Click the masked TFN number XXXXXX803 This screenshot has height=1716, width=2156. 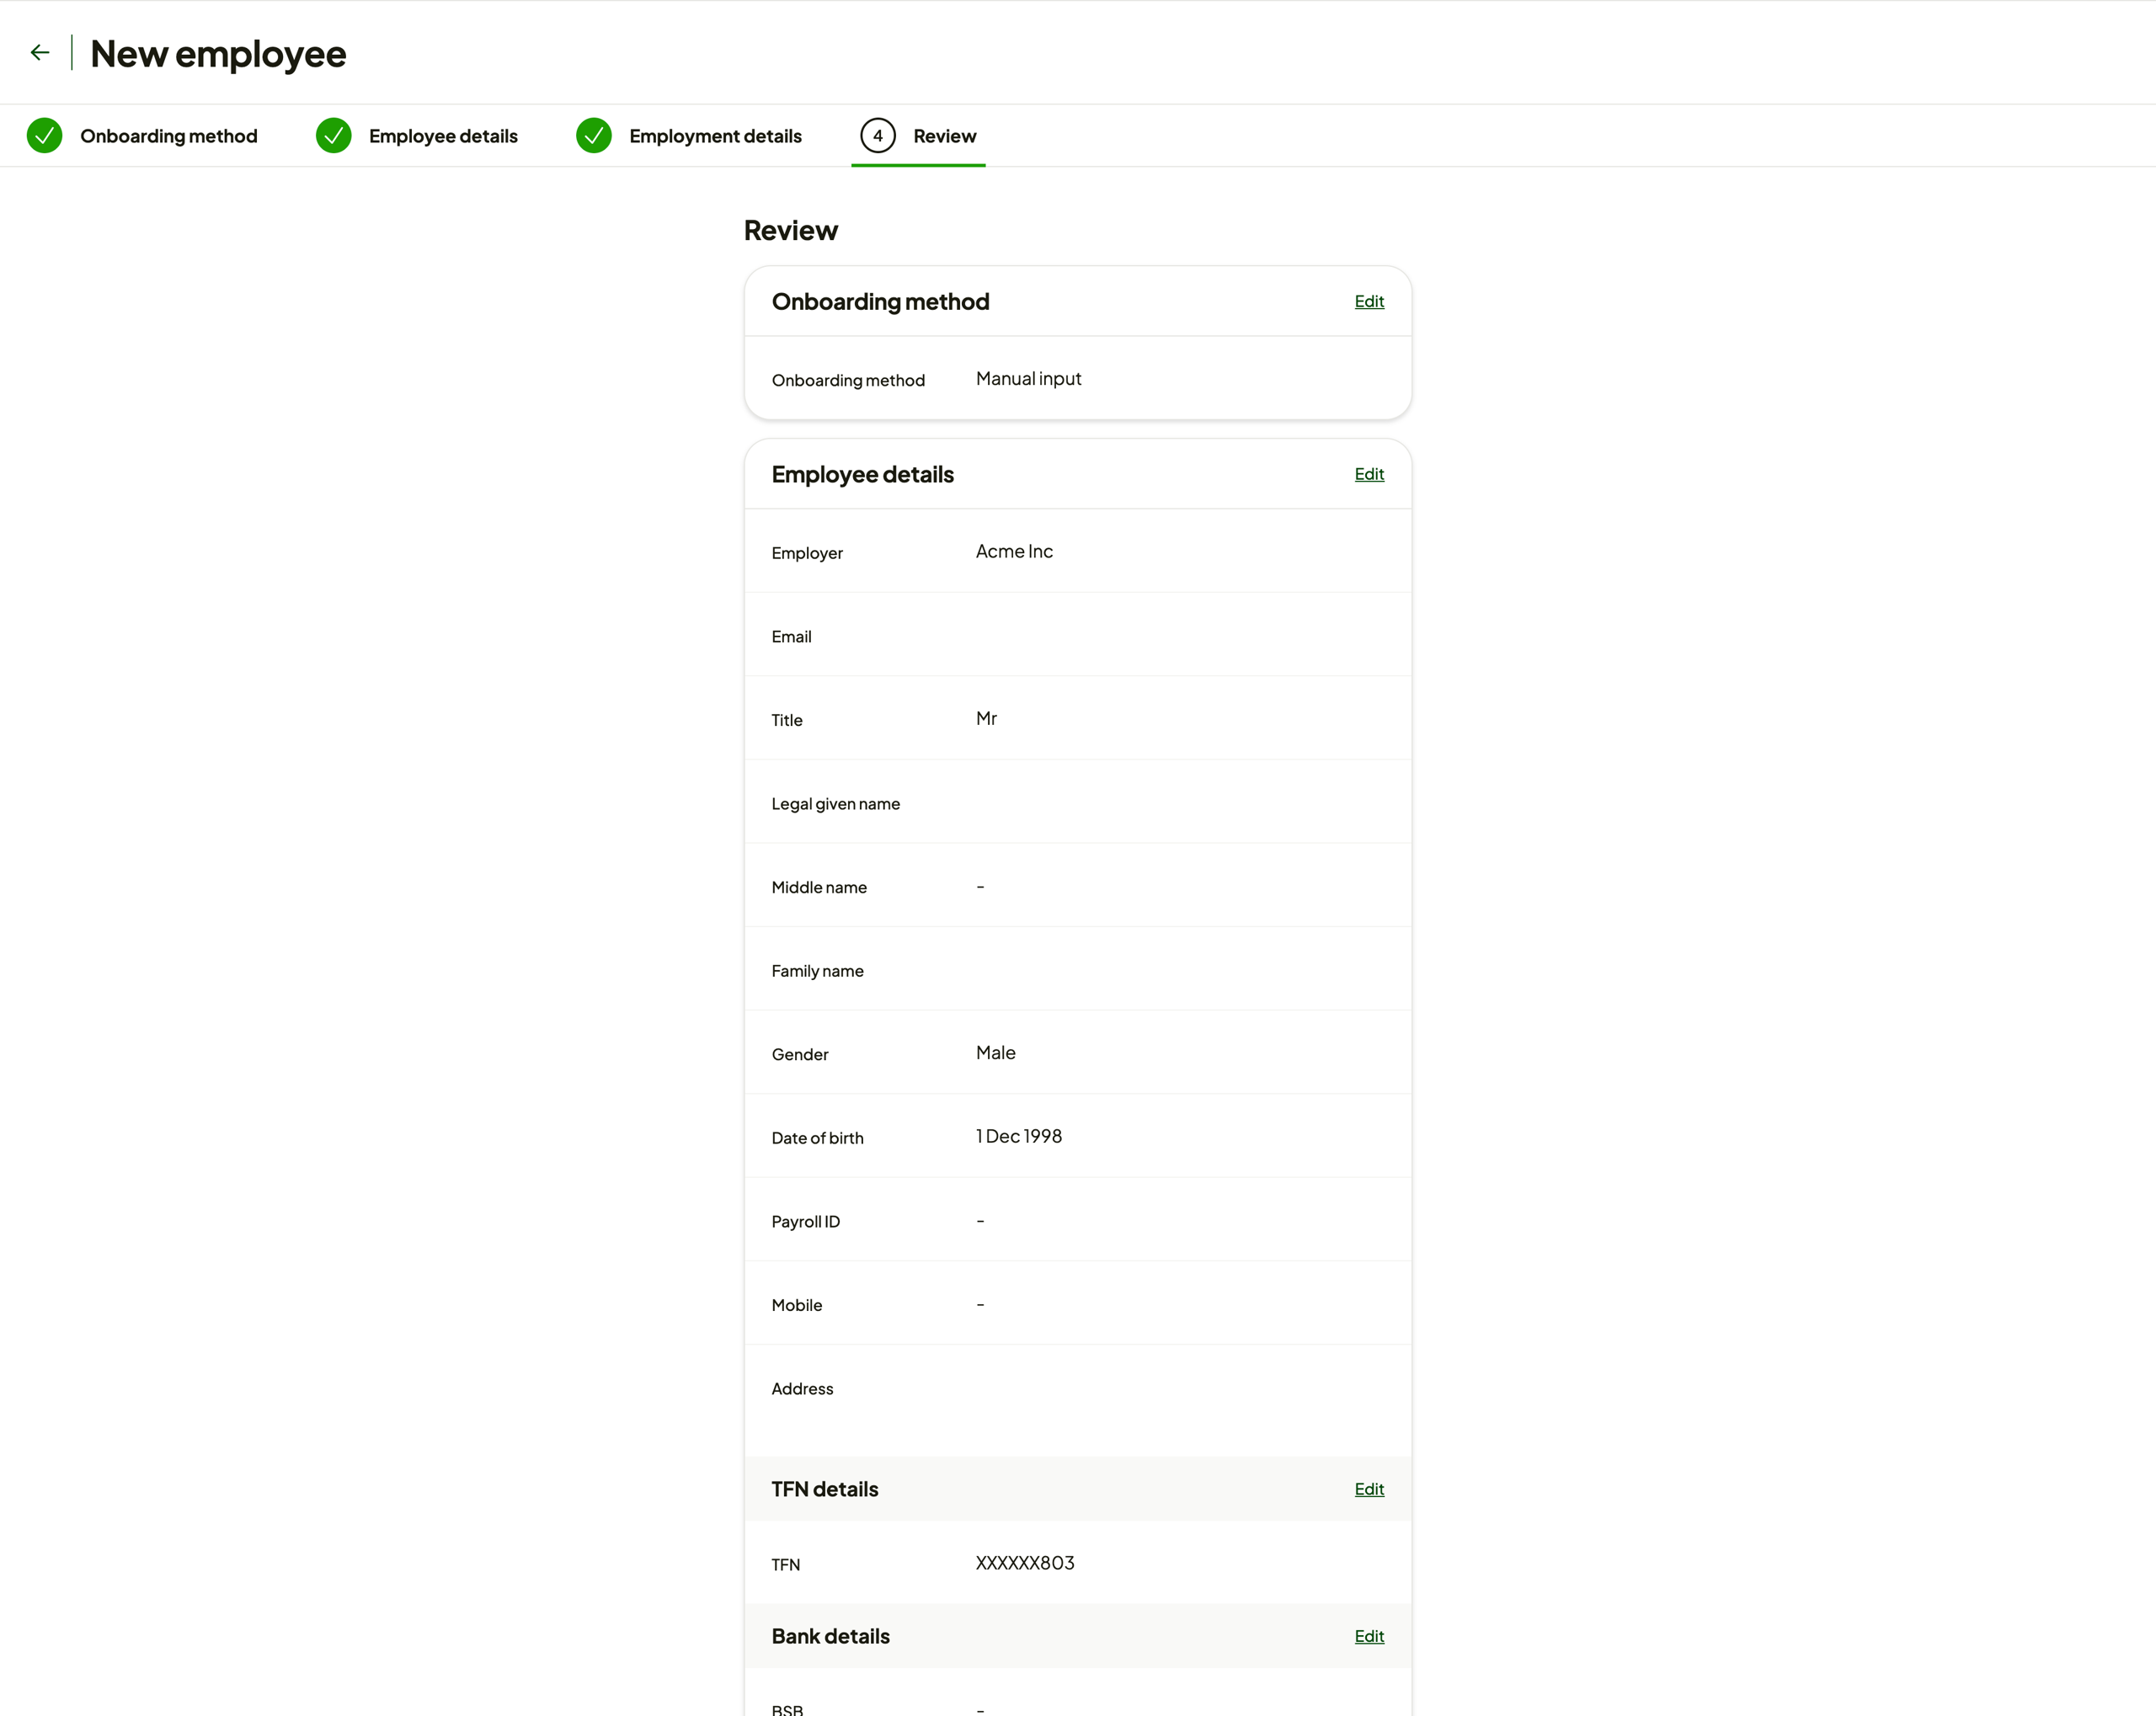pos(1025,1563)
